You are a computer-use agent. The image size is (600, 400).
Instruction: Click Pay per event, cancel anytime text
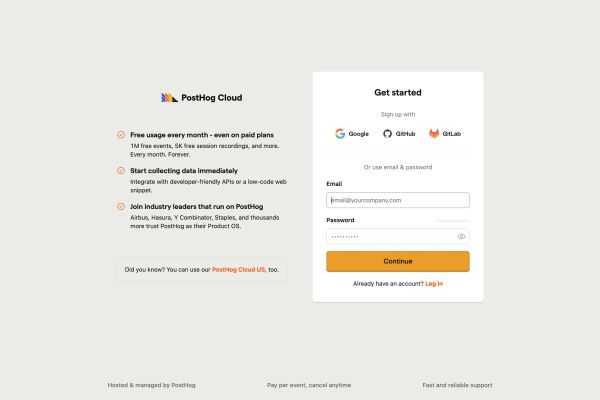tap(309, 385)
